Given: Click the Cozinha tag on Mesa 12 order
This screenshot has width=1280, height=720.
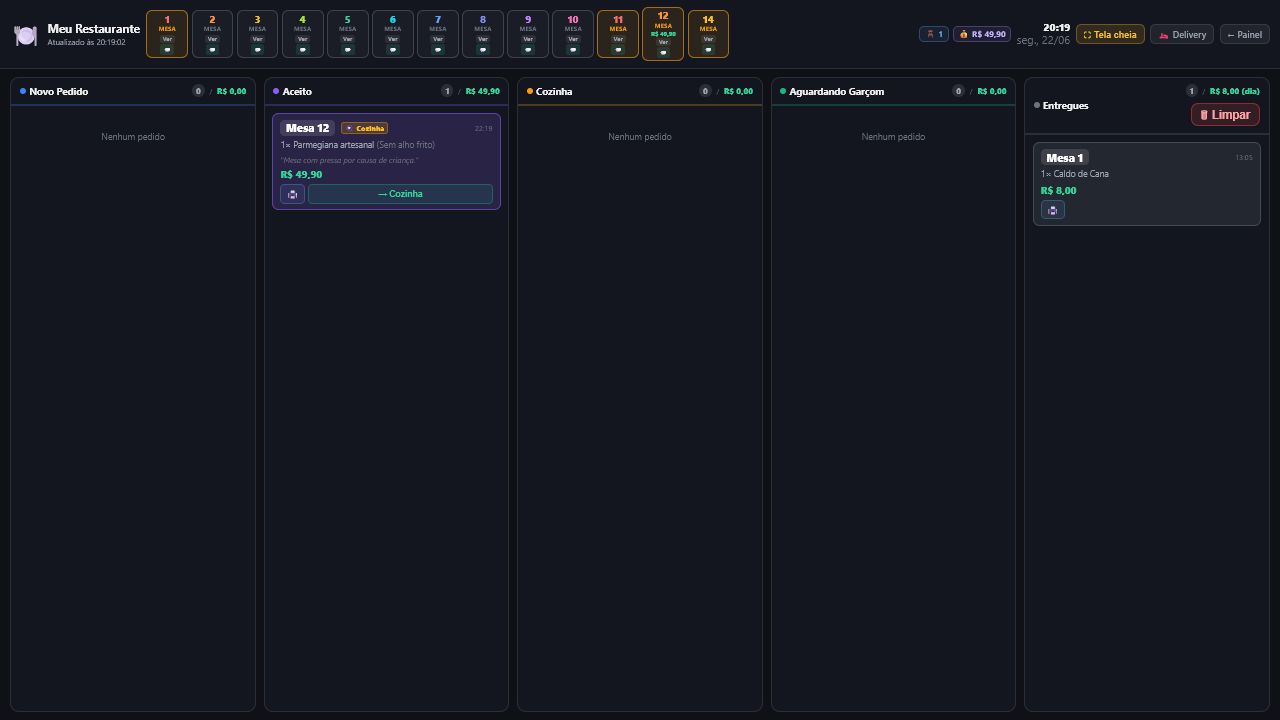Looking at the screenshot, I should coord(364,128).
